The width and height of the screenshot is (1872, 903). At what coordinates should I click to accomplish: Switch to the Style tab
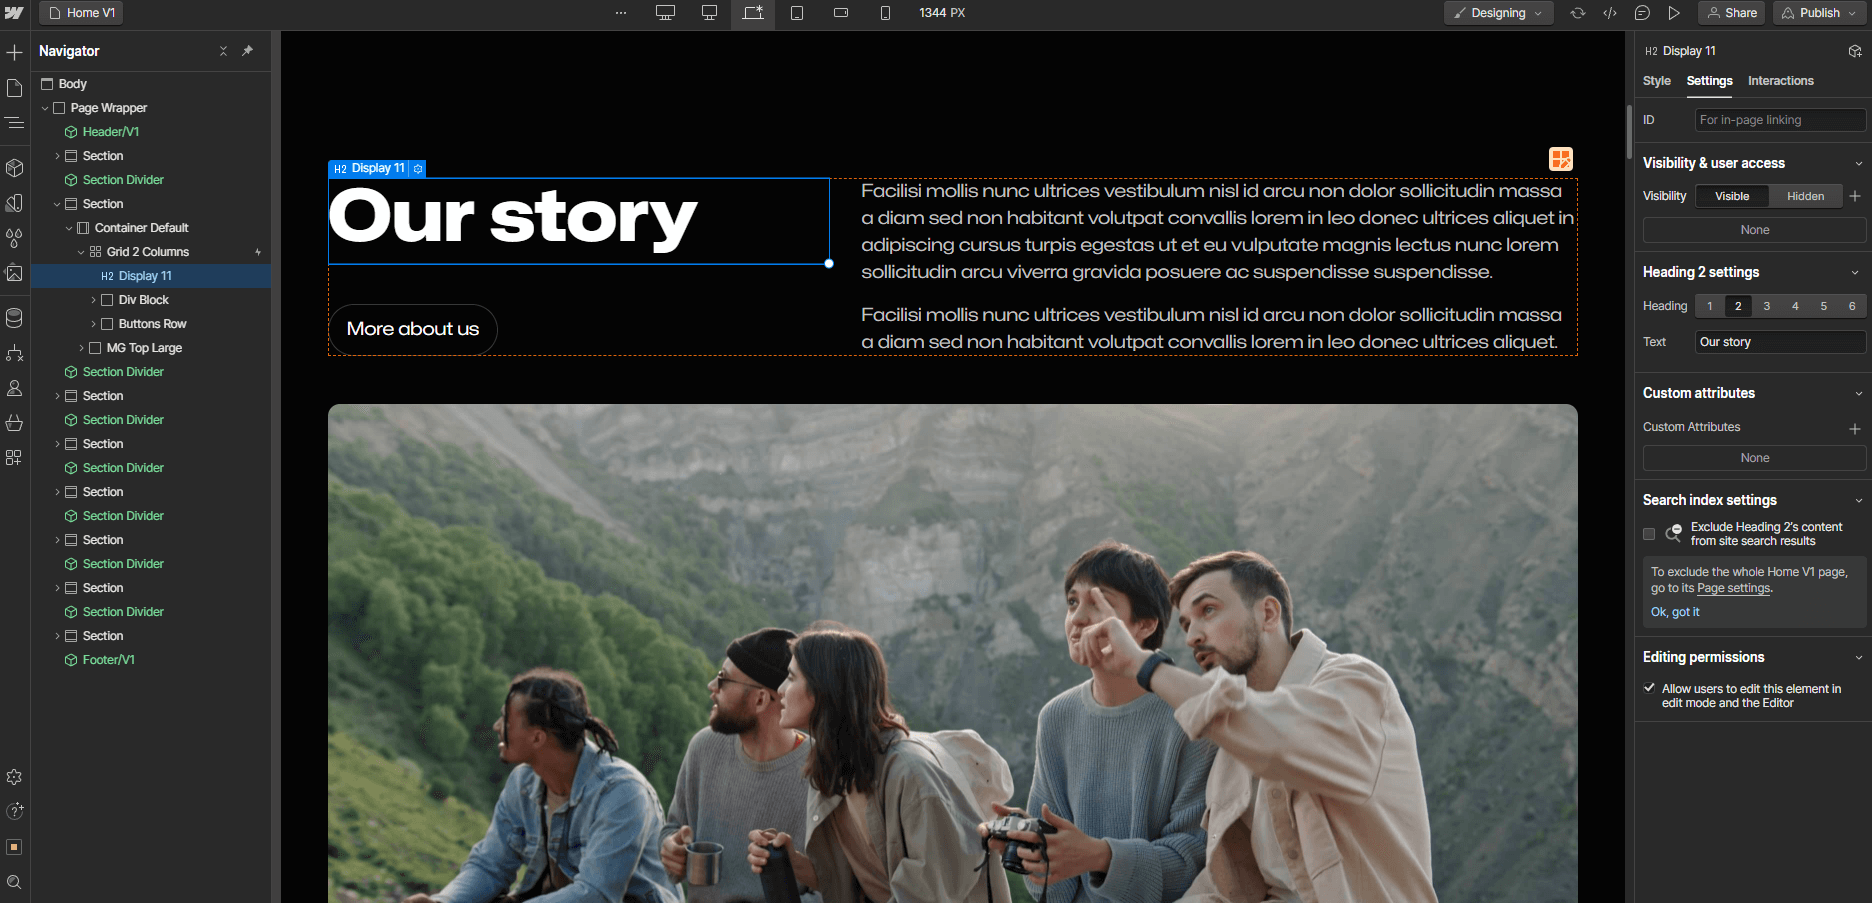point(1656,81)
